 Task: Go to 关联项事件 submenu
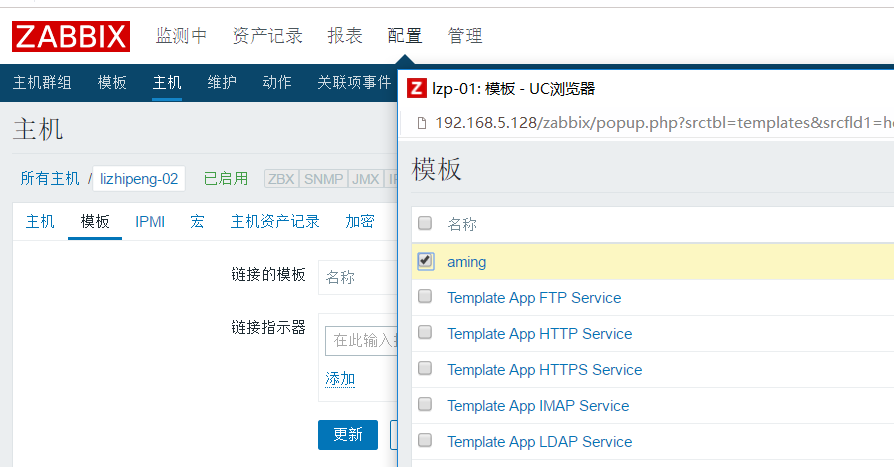point(354,83)
